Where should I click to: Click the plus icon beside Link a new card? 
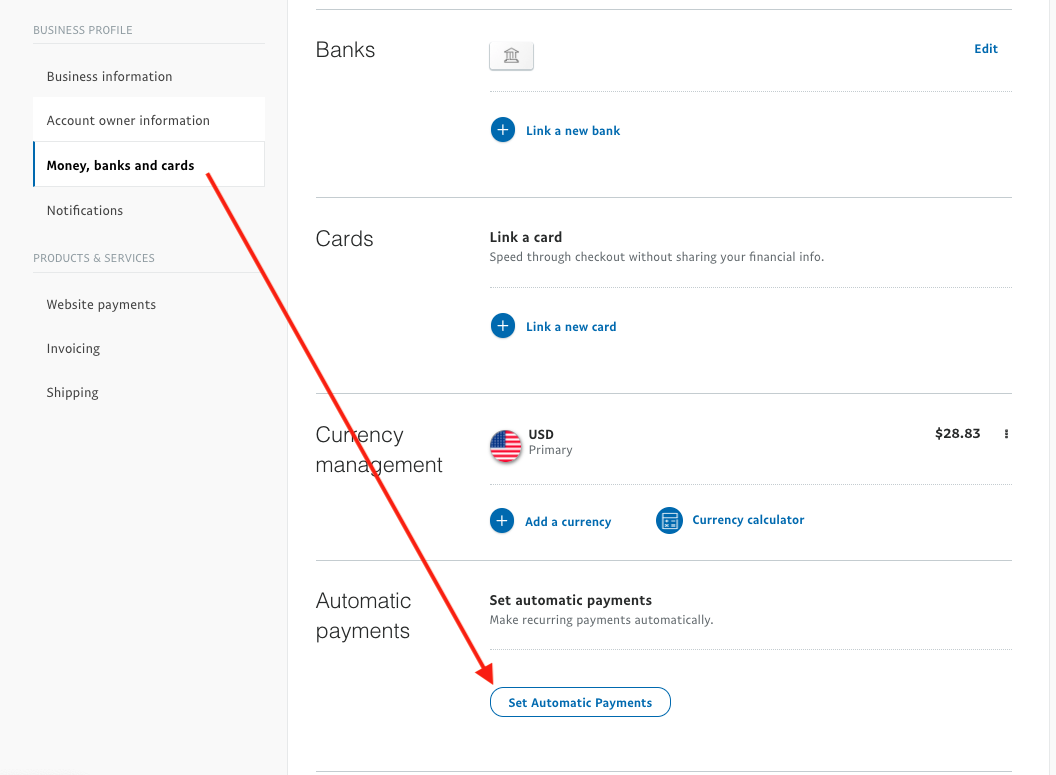(502, 326)
